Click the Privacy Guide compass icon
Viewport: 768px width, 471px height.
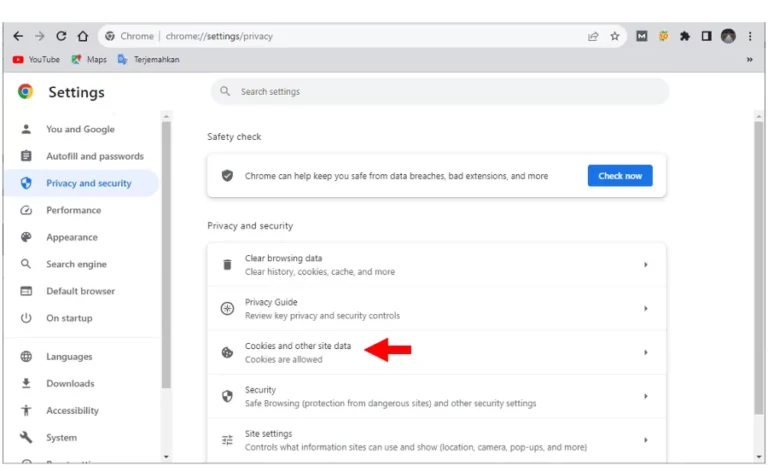tap(227, 308)
